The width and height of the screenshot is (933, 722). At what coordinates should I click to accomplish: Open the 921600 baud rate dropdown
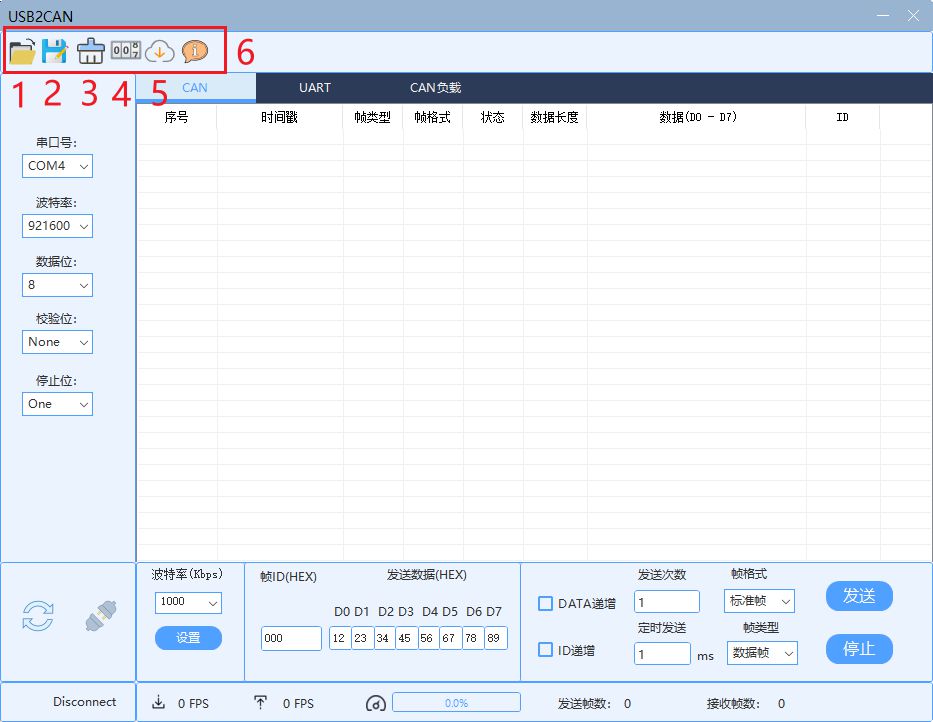[x=58, y=226]
